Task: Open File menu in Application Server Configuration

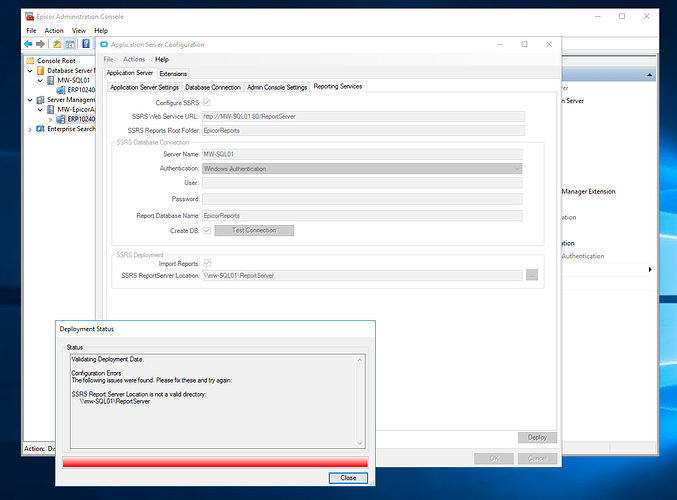Action: coord(108,60)
